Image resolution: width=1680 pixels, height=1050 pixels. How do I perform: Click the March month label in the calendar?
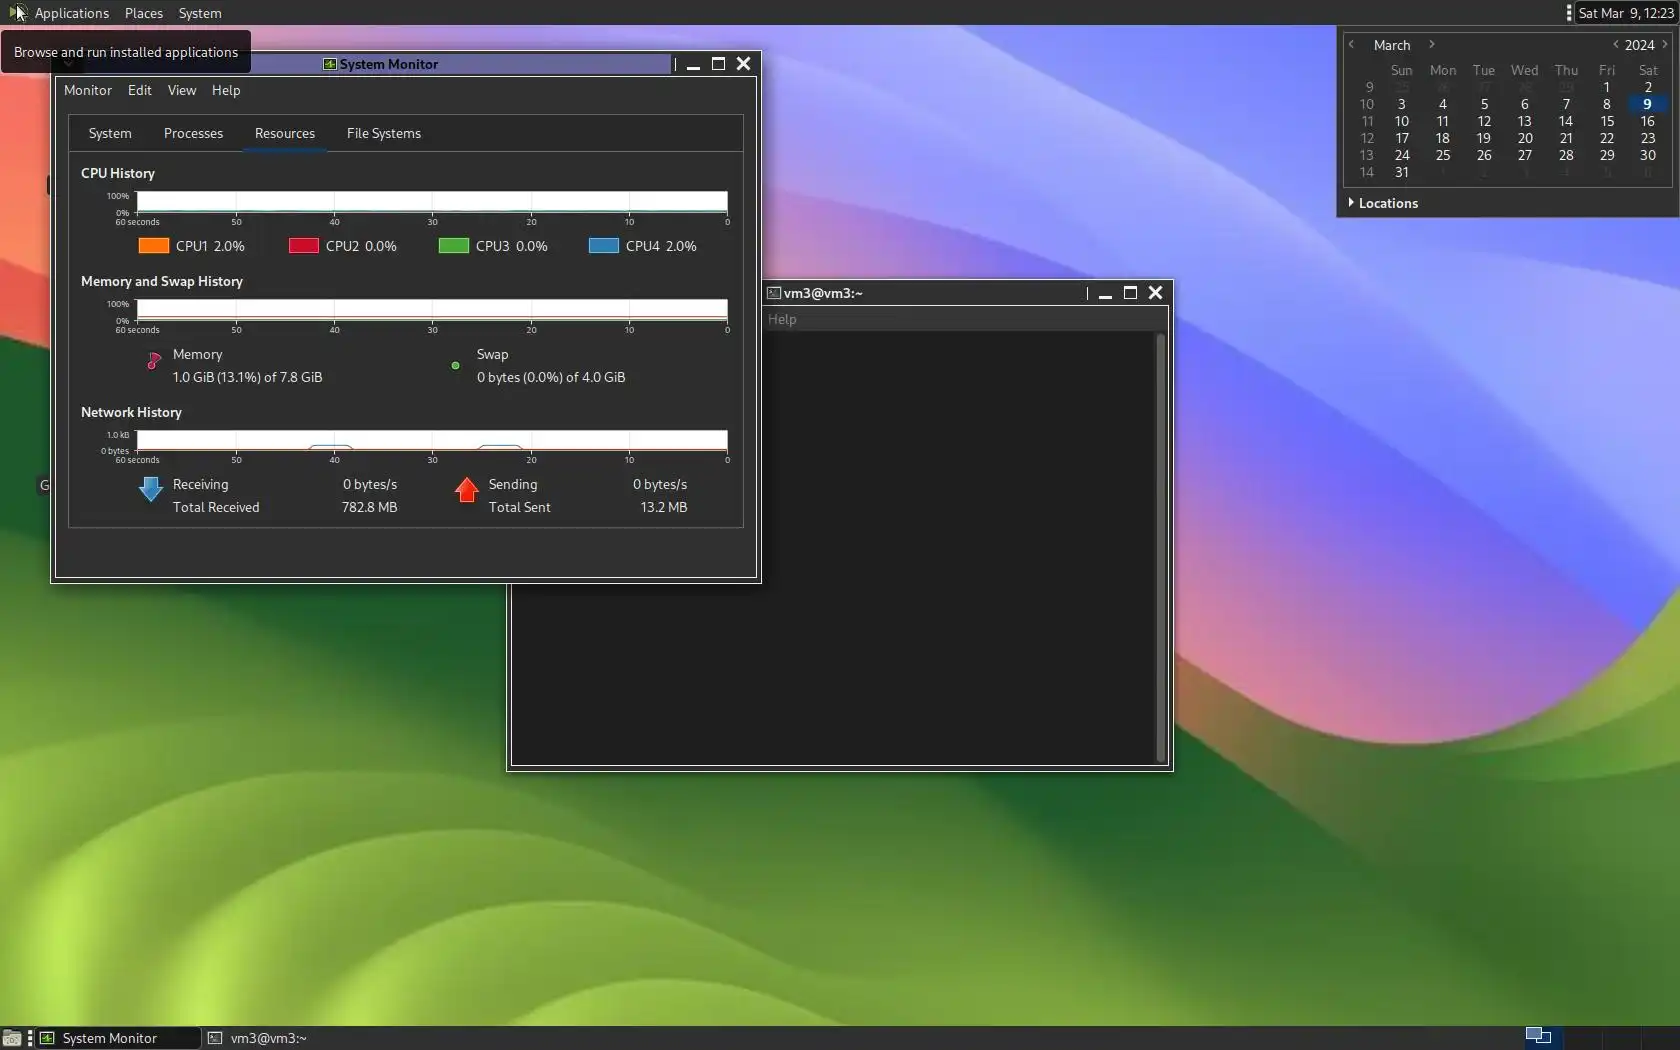pos(1392,45)
